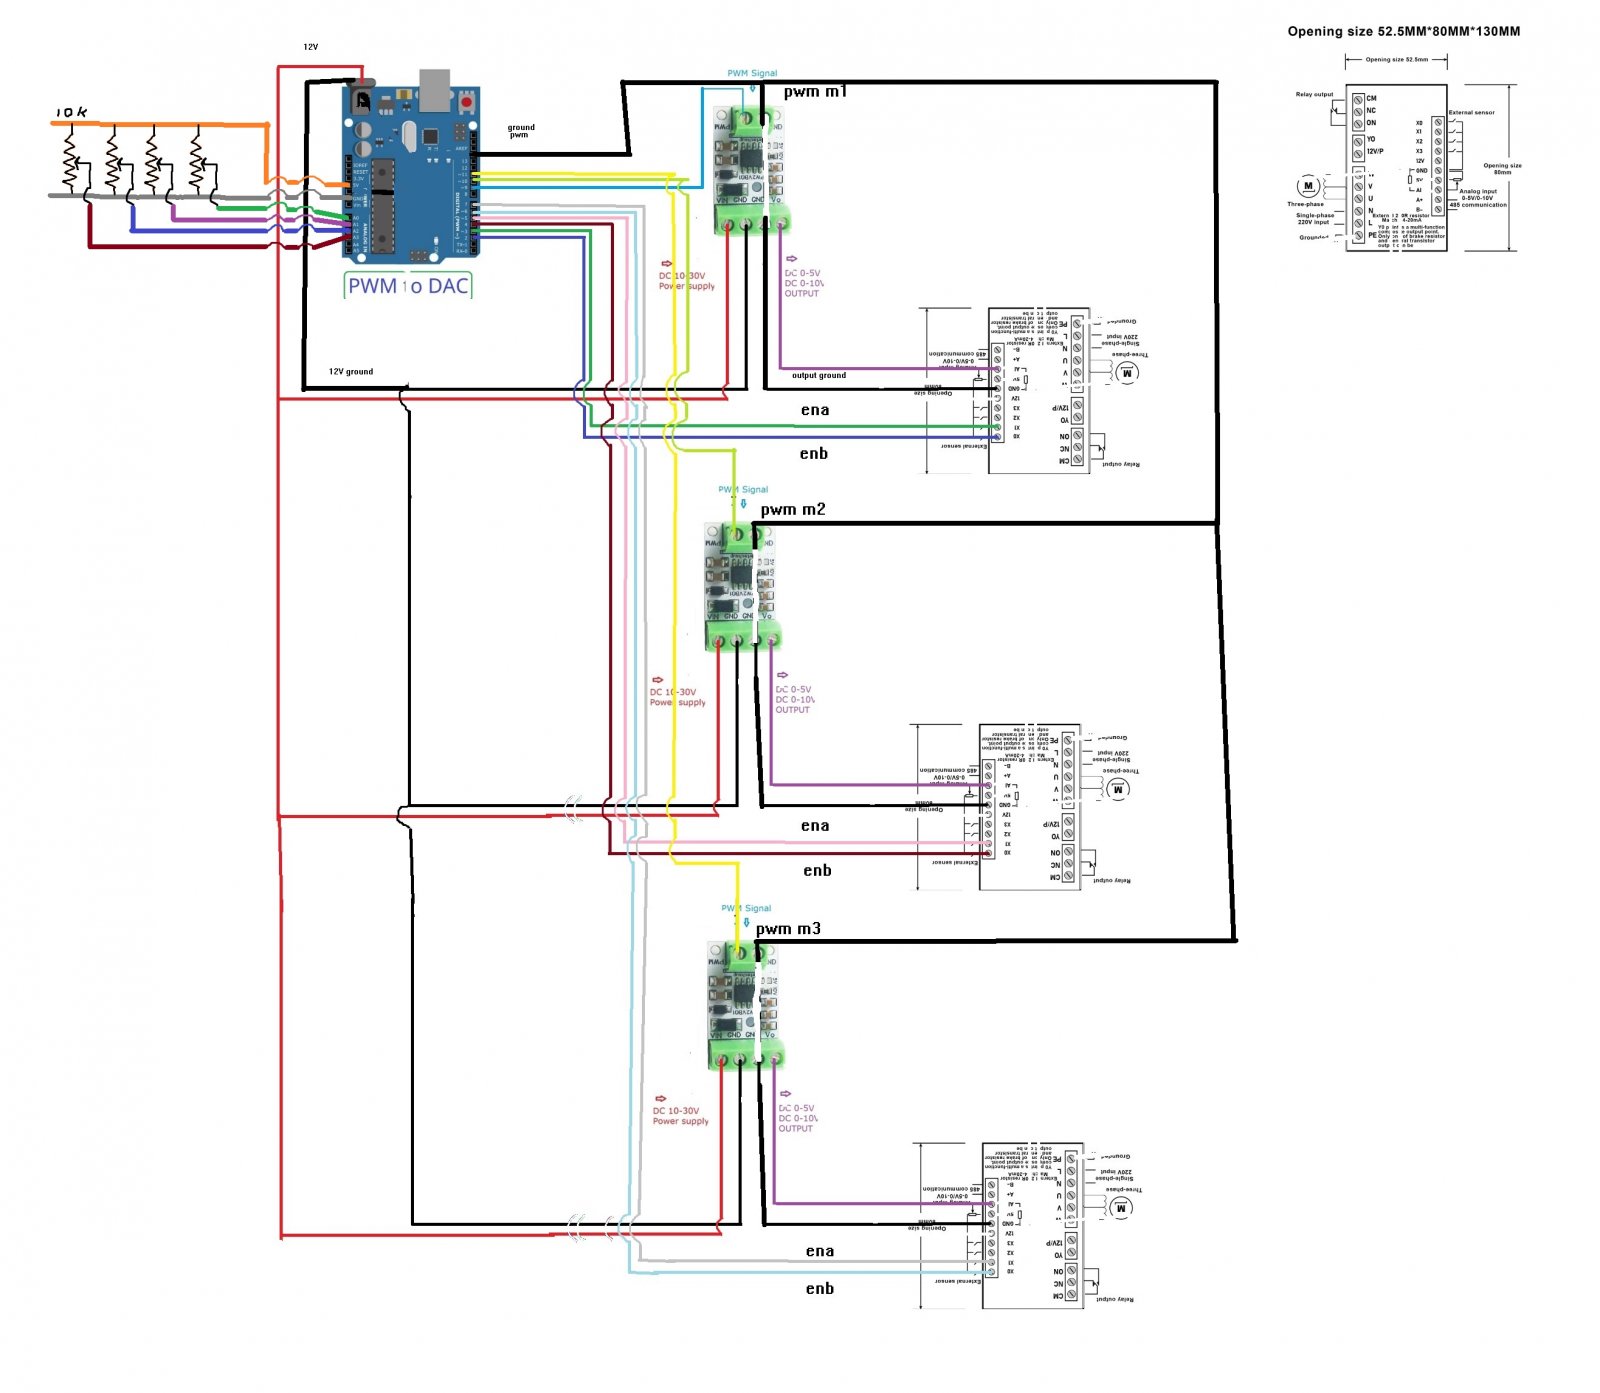Click 'DC 10-30V Power supply' text below pwm m2 module
Viewport: 1600px width, 1393px height.
(677, 697)
